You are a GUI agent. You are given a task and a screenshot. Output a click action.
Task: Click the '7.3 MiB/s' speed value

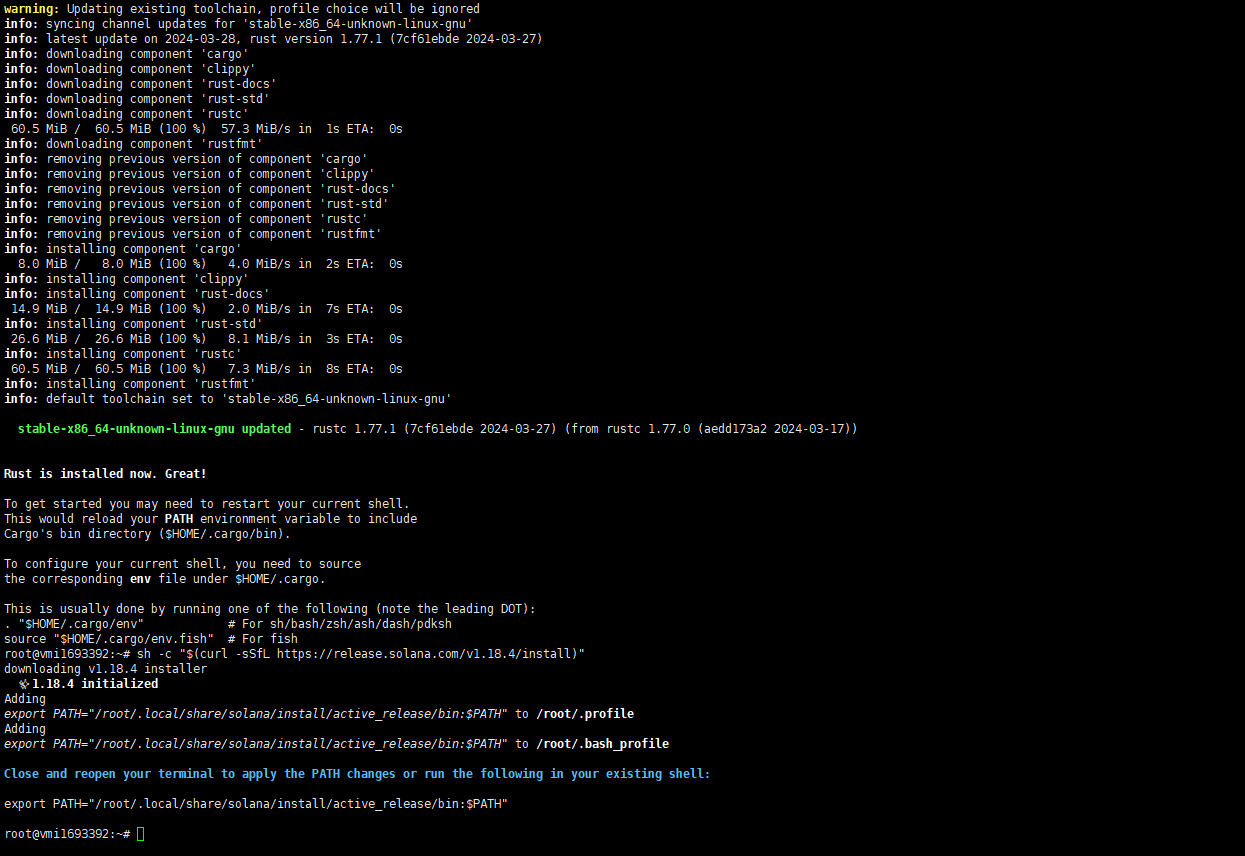point(259,369)
